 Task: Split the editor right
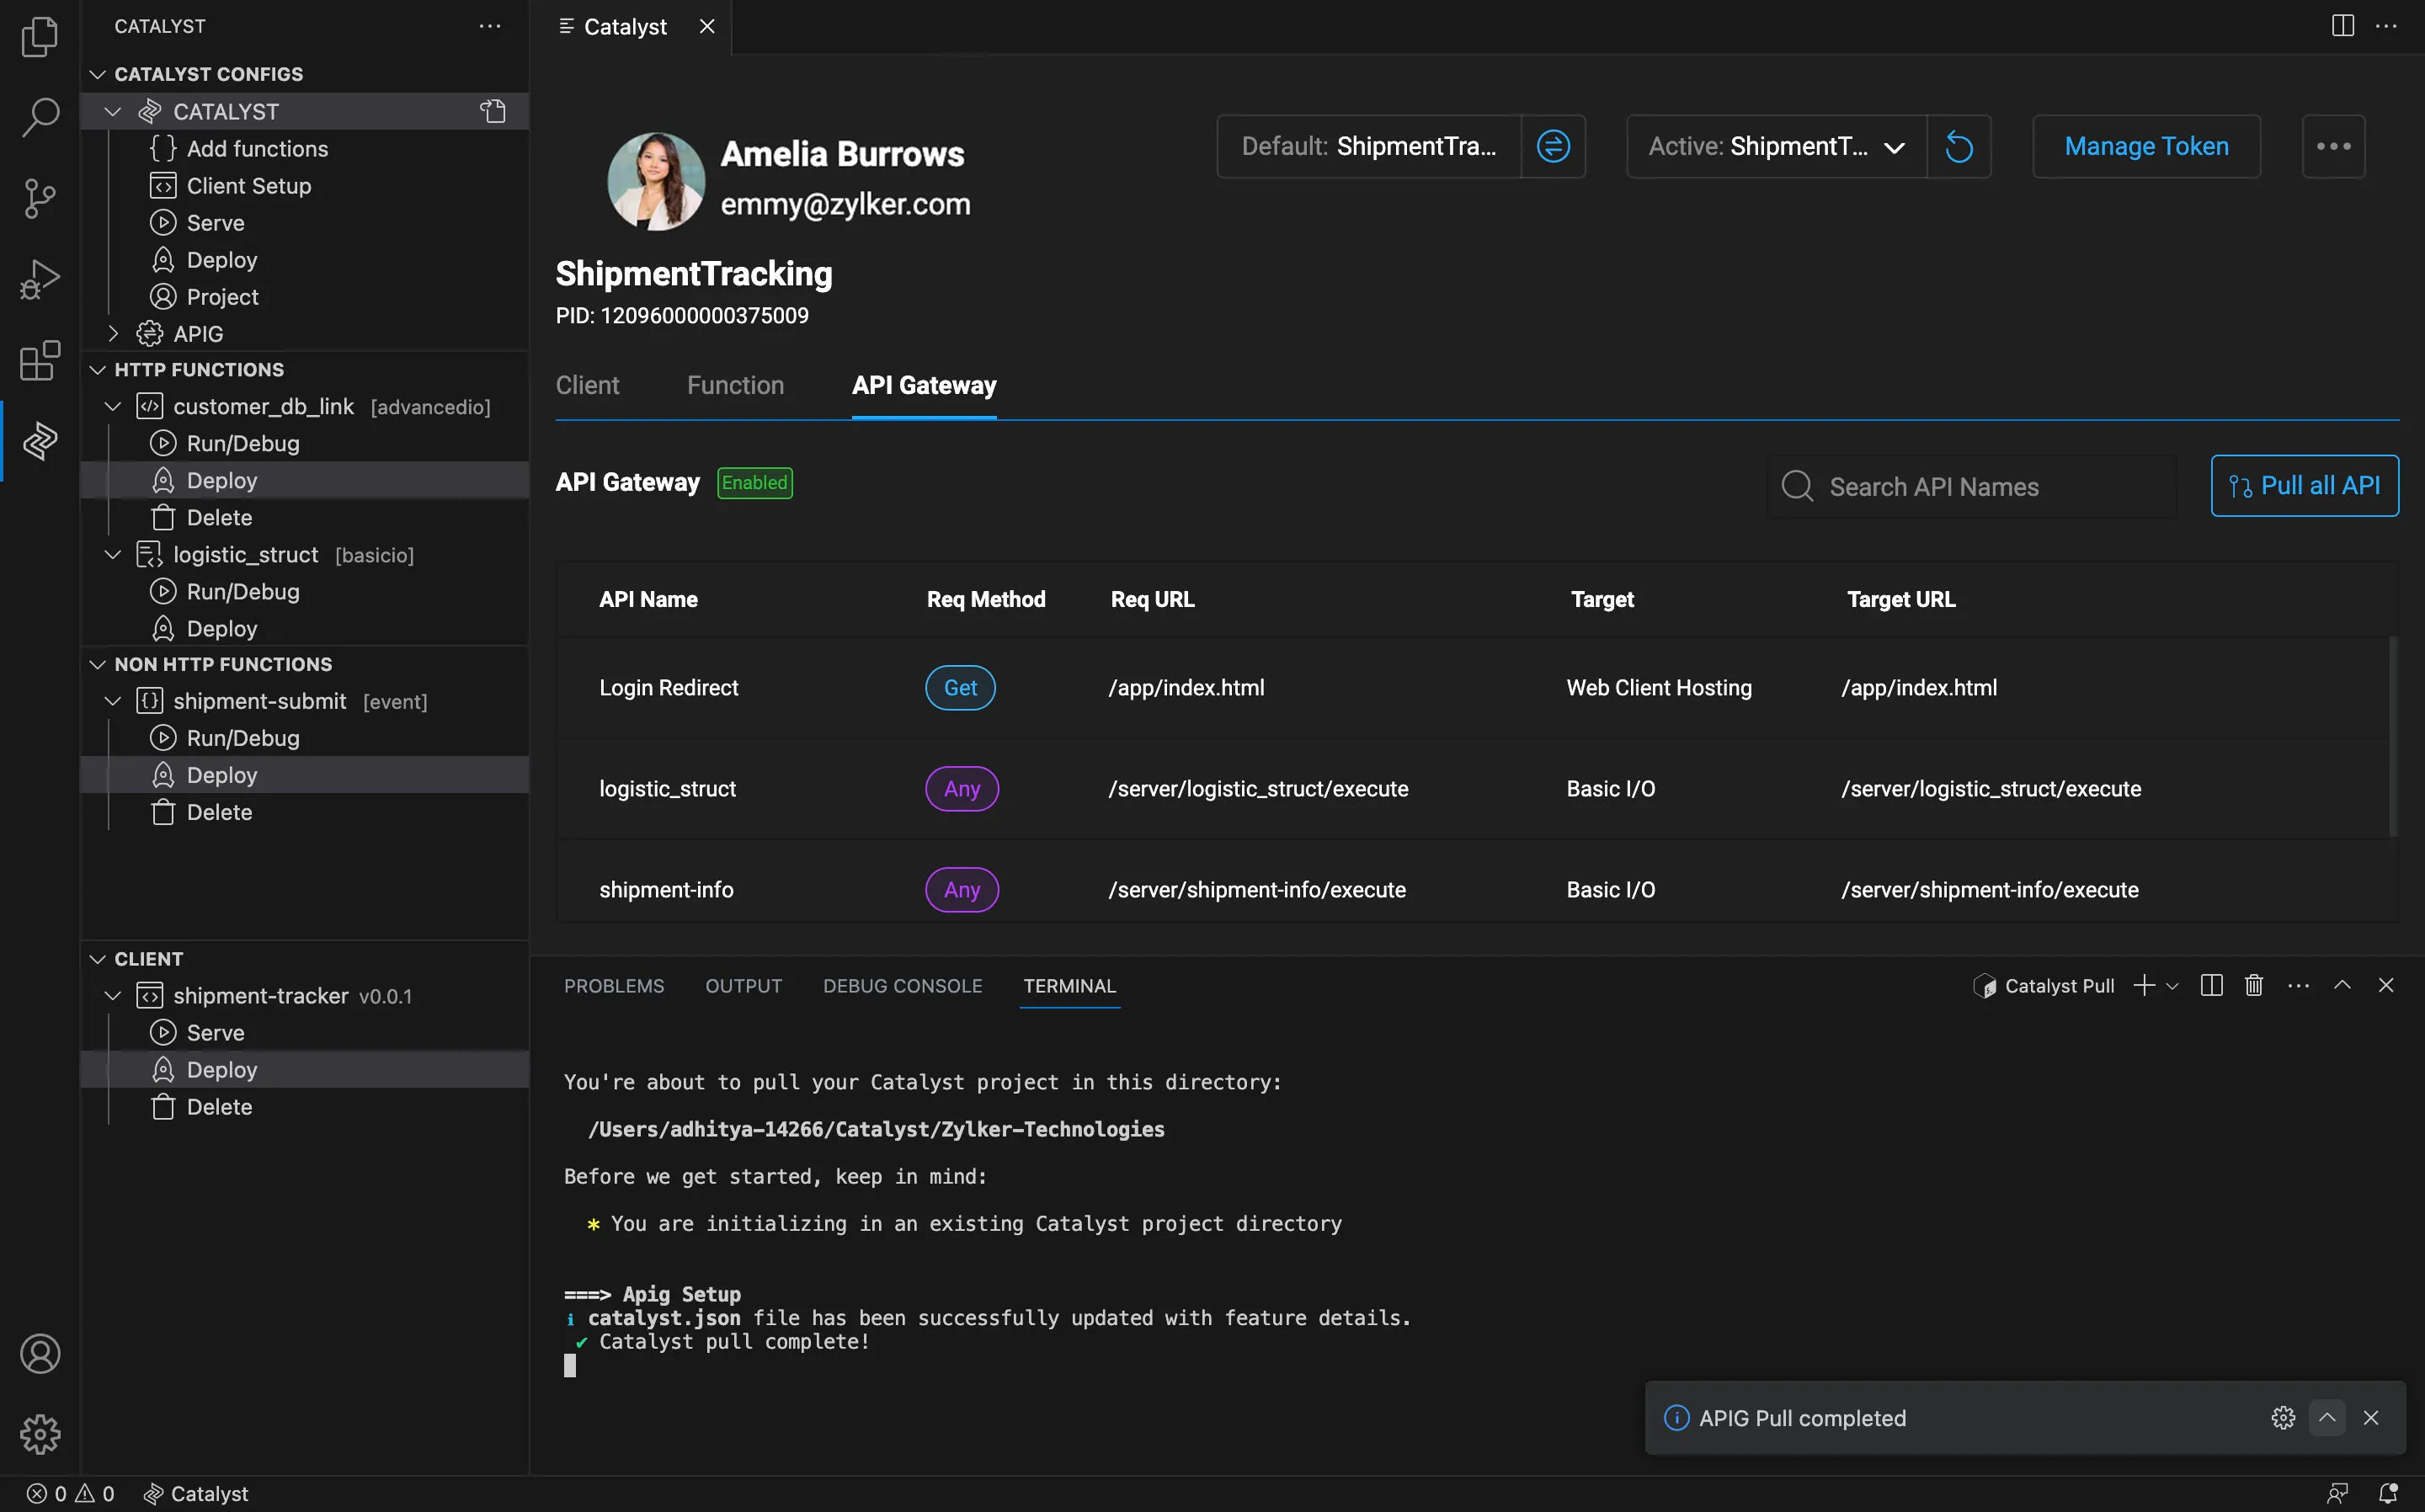point(2342,26)
